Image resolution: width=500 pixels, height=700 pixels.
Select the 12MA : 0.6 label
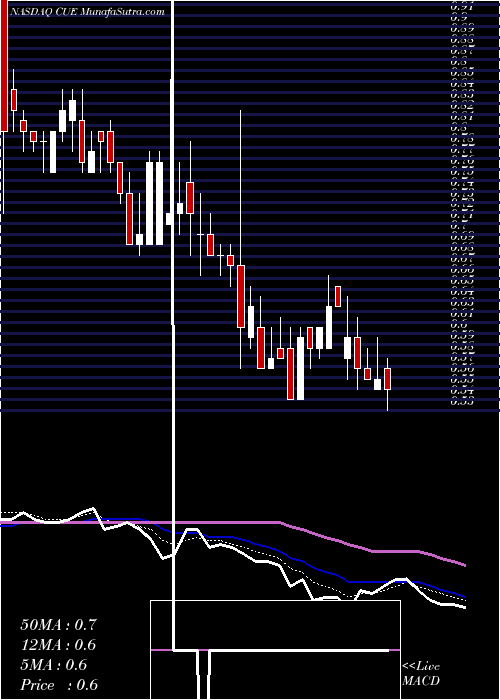58,645
